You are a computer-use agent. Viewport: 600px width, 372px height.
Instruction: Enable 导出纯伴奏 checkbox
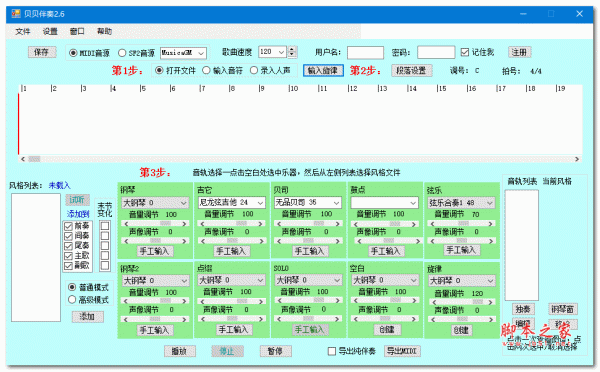click(332, 351)
